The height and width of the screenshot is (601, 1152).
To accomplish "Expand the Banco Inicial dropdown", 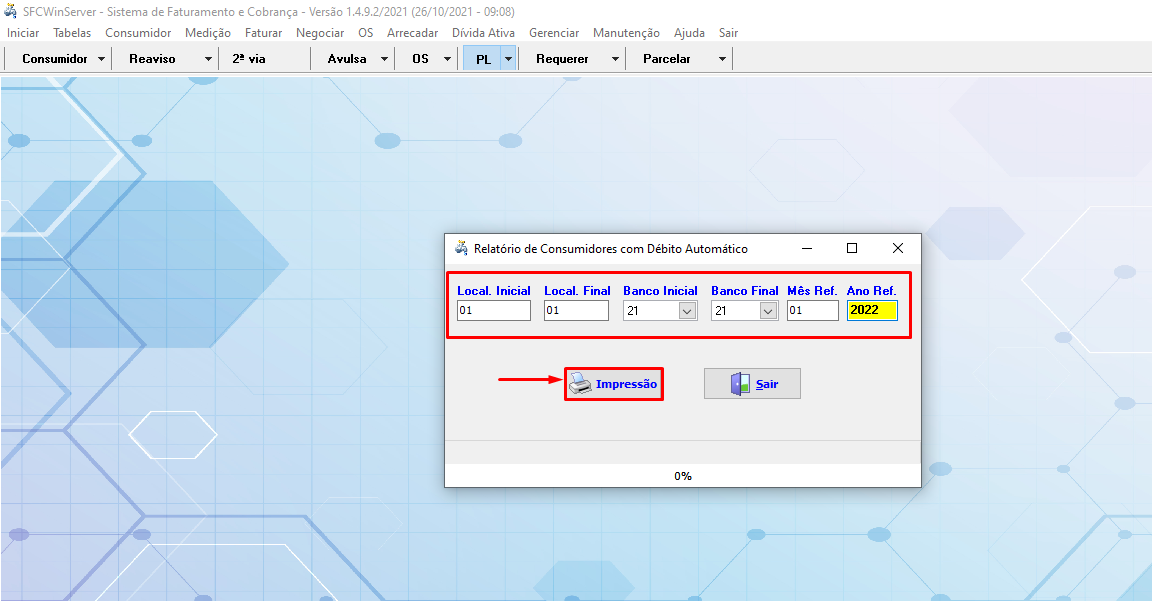I will pyautogui.click(x=687, y=311).
